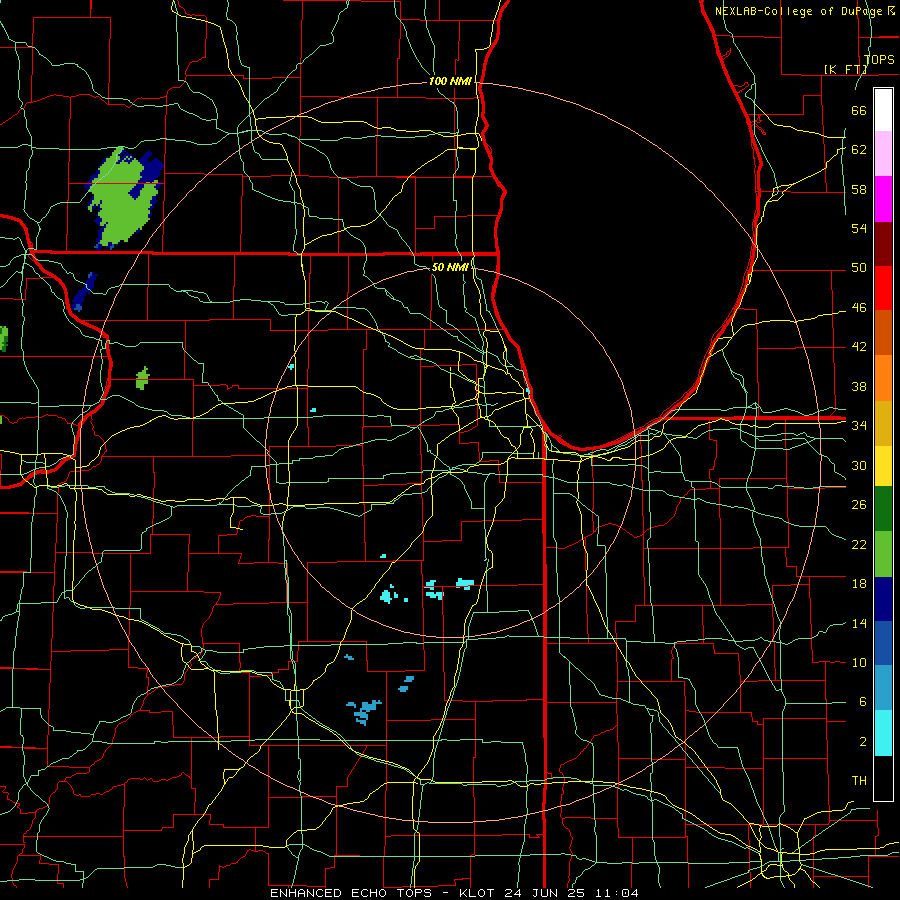Image resolution: width=900 pixels, height=900 pixels.
Task: Click the legend value '46'
Action: coord(859,307)
